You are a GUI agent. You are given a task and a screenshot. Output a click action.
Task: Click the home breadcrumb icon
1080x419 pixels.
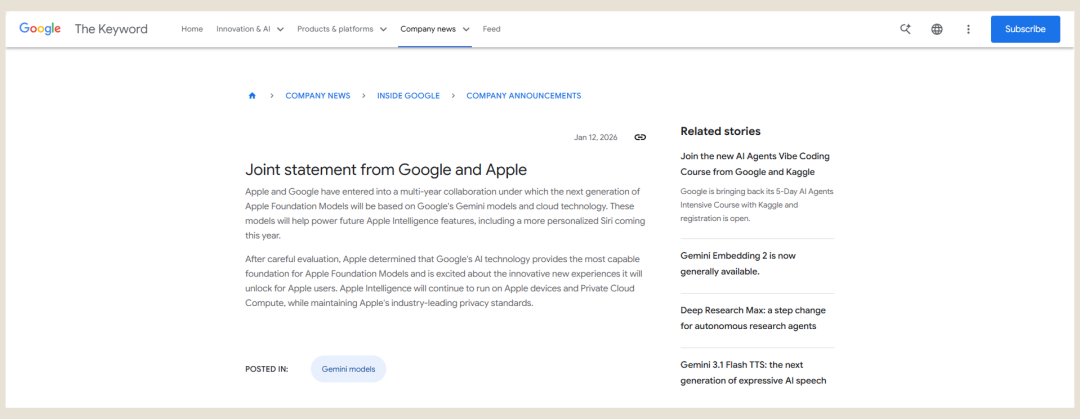[x=252, y=96]
